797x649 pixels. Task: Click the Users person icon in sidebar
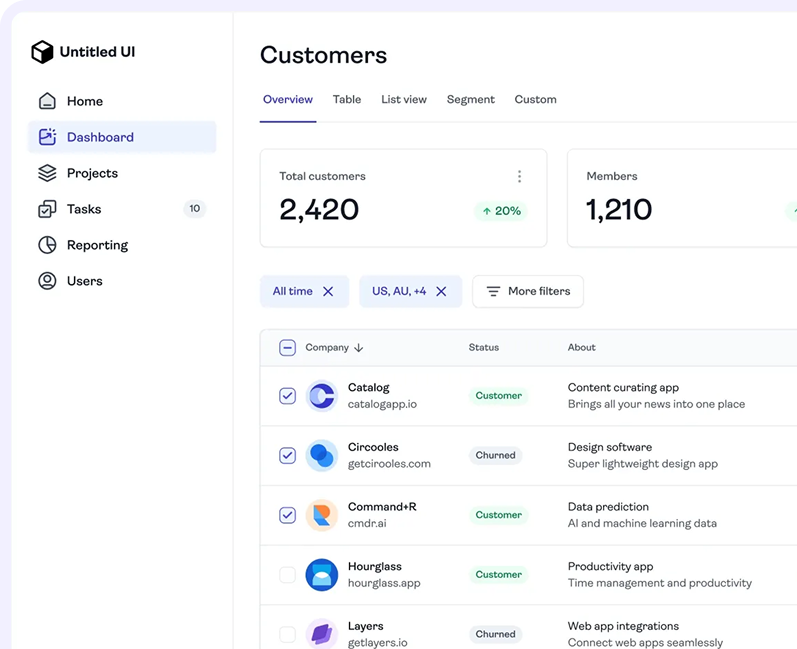[x=47, y=281]
